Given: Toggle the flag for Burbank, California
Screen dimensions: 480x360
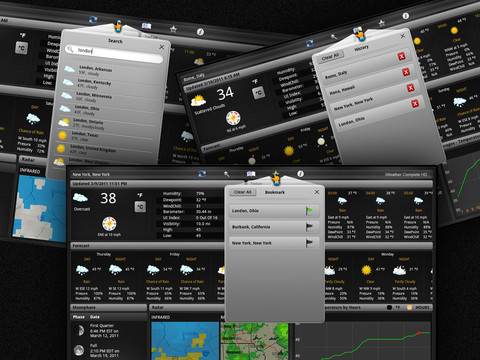Looking at the screenshot, I should 309,227.
